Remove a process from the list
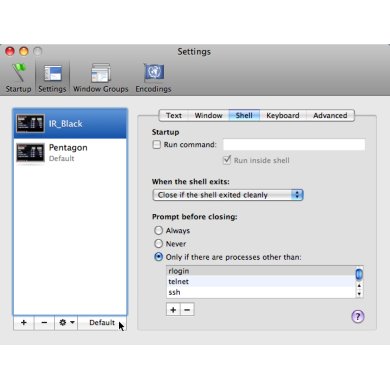The width and height of the screenshot is (390, 390). point(187,310)
